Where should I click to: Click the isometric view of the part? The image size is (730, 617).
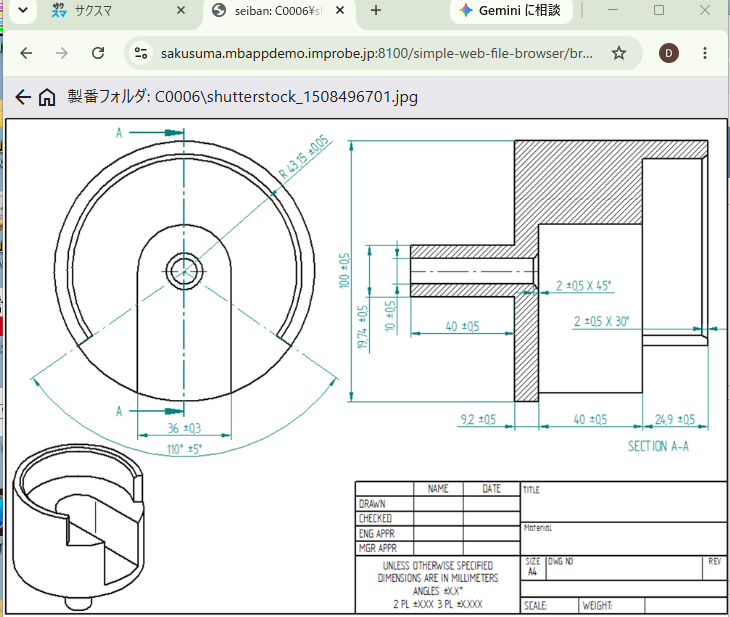pos(78,526)
